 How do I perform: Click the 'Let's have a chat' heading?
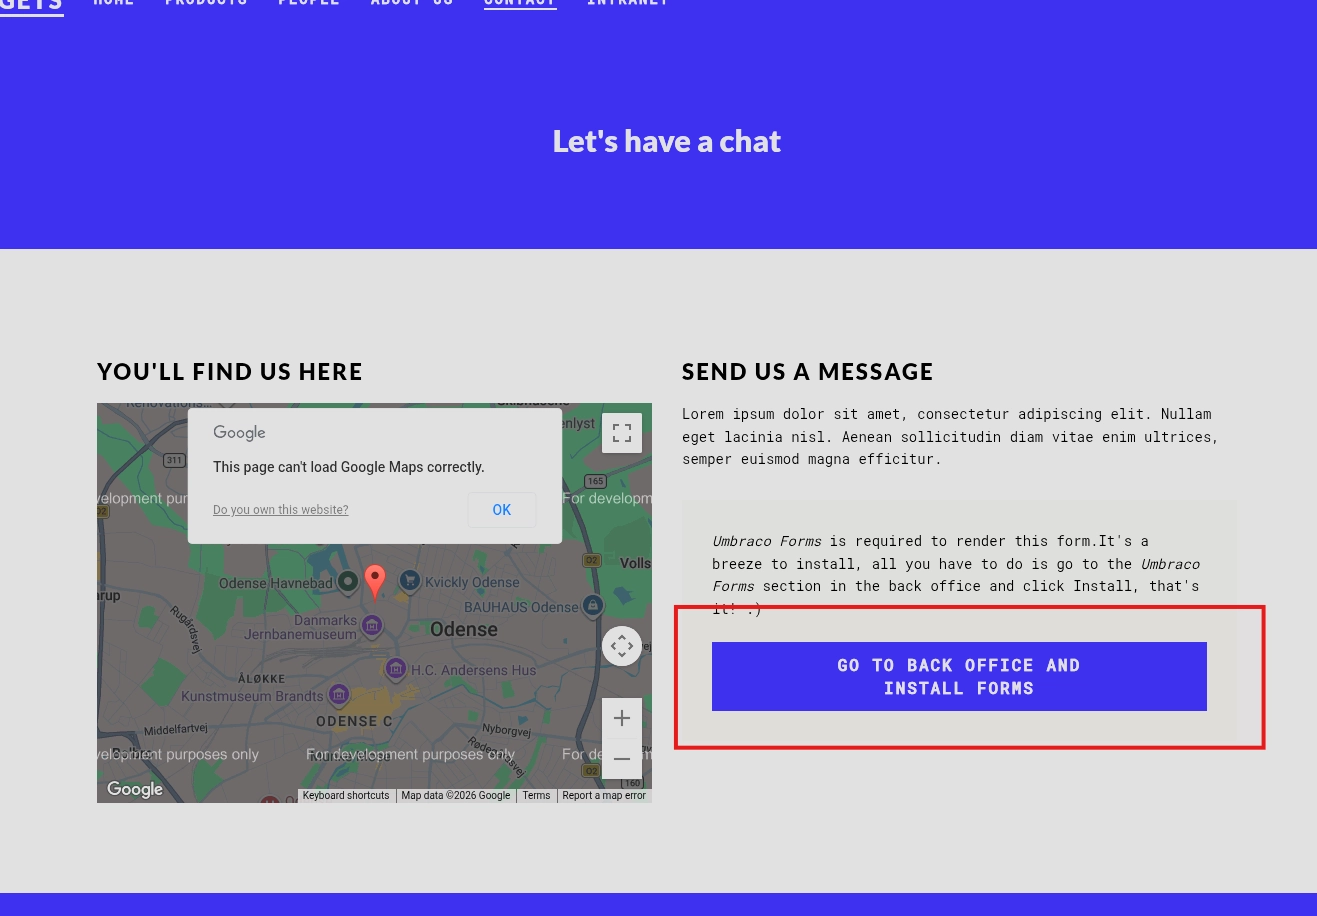click(x=667, y=141)
